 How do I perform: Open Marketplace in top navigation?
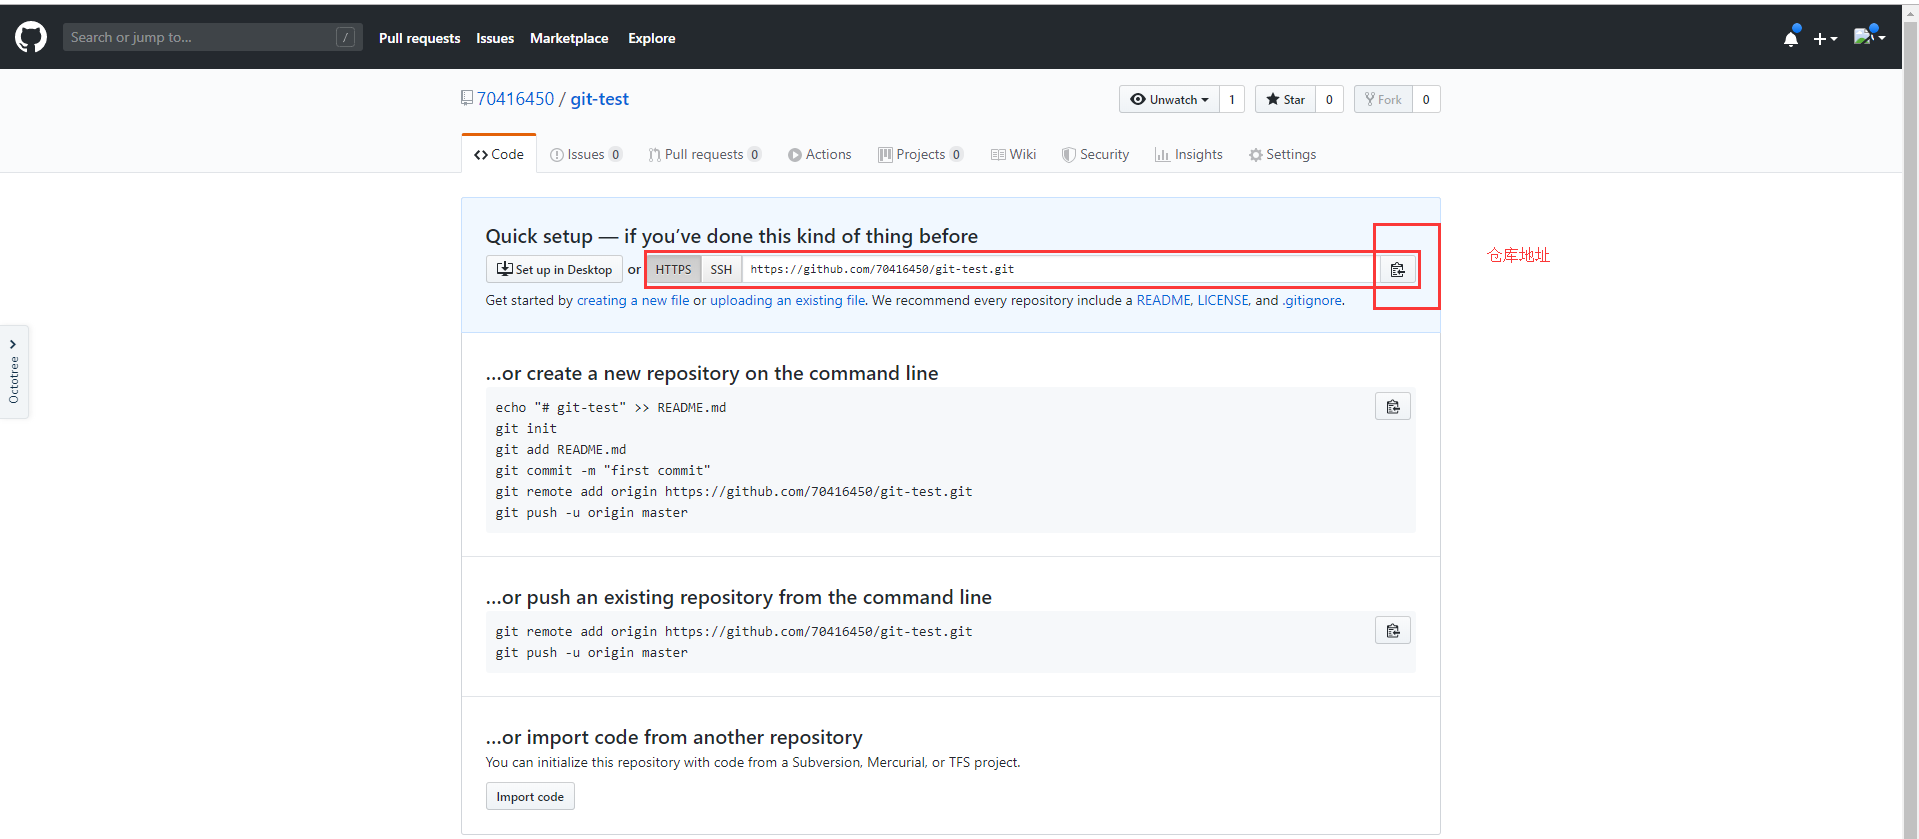pos(569,38)
